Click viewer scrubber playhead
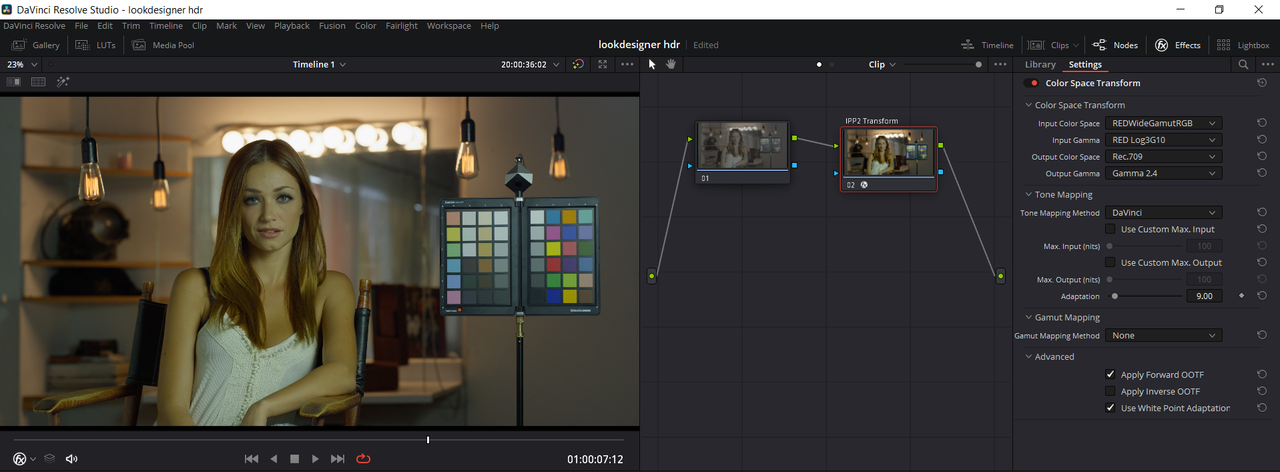Screen dimensions: 1280x472 tap(428, 439)
